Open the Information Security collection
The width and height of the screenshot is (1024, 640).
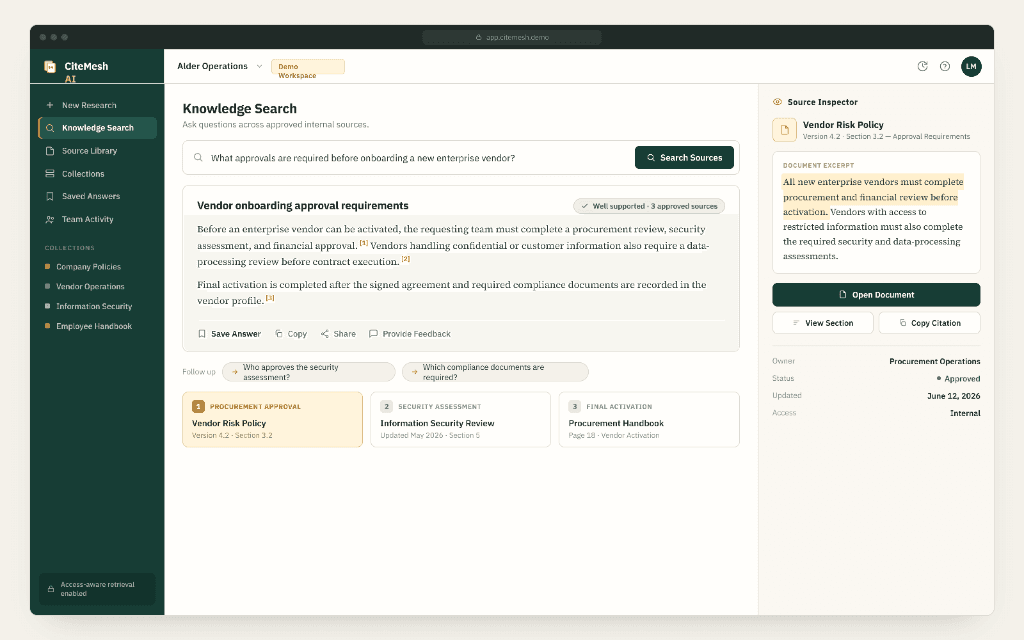(88, 306)
